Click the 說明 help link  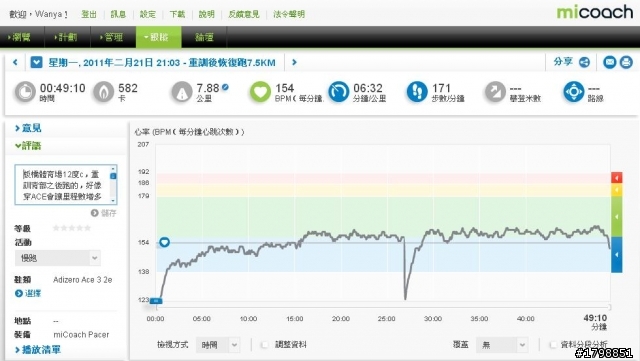[207, 14]
